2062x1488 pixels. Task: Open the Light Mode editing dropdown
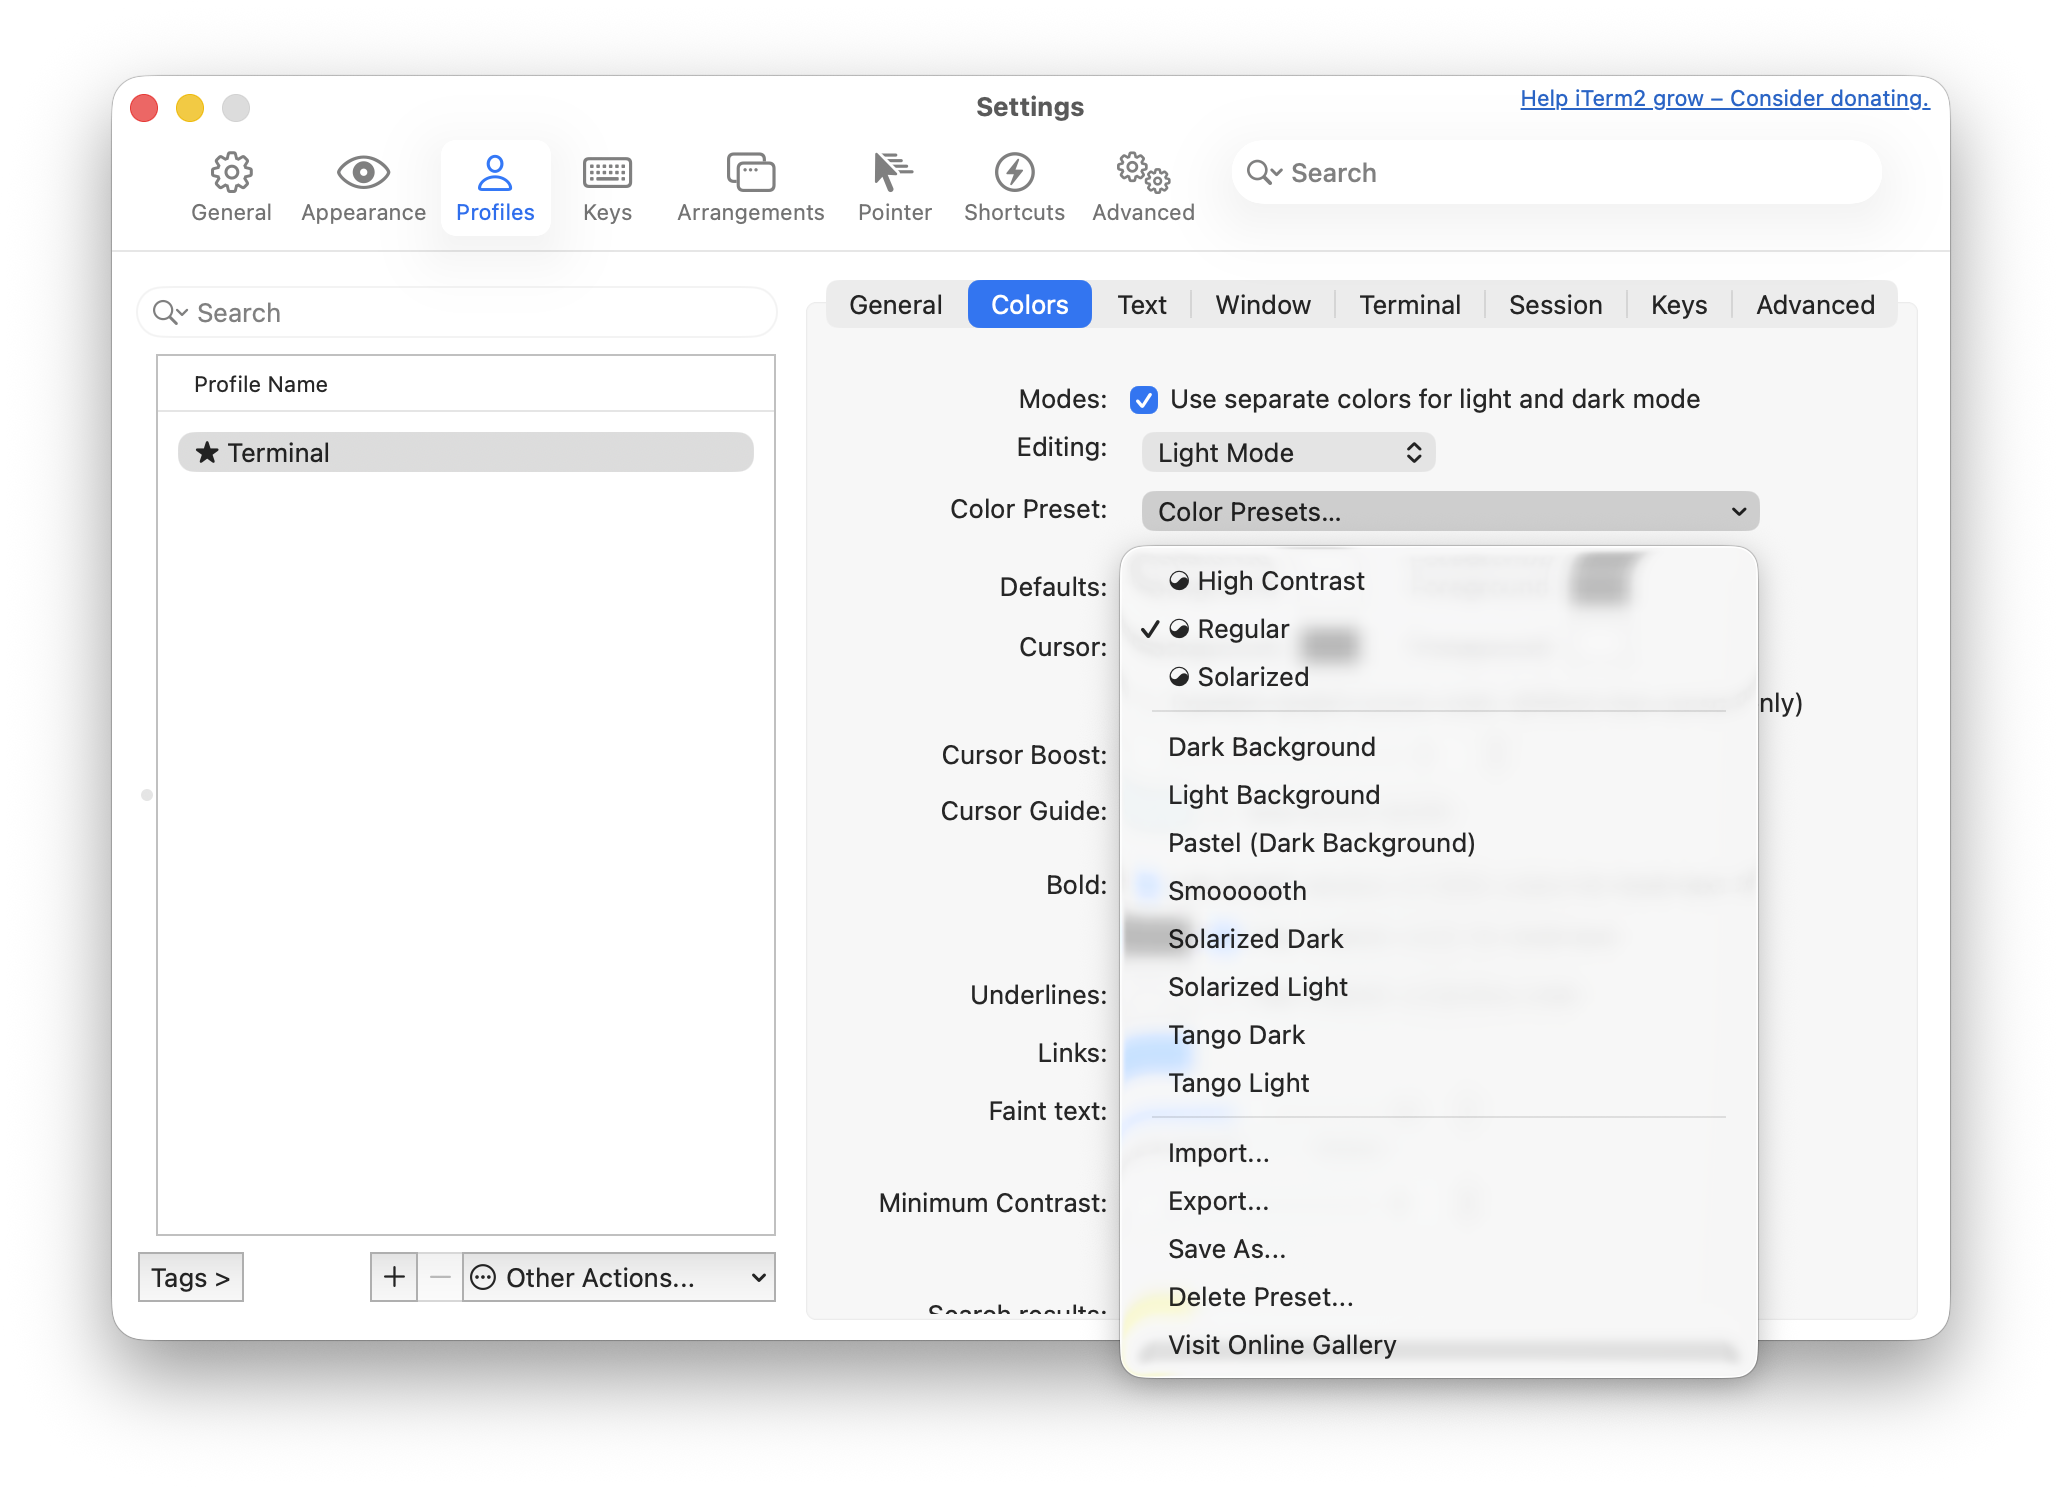[x=1288, y=453]
